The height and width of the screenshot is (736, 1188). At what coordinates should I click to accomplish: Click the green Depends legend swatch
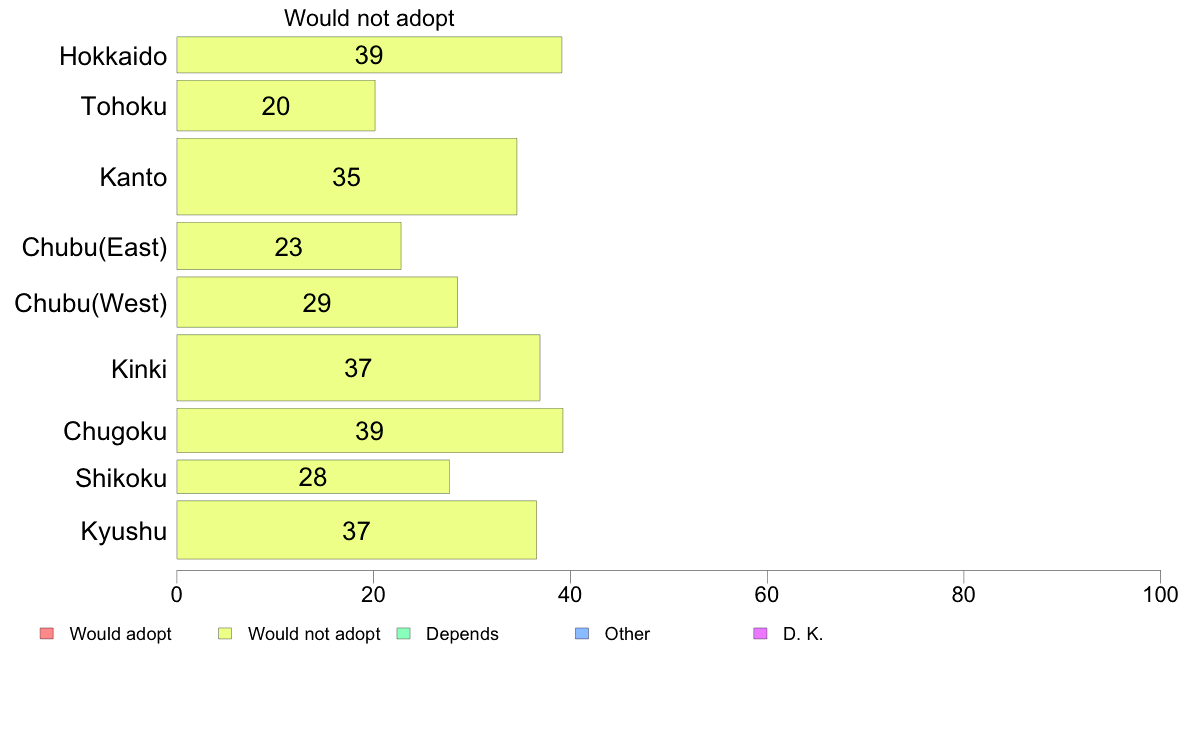(x=404, y=634)
